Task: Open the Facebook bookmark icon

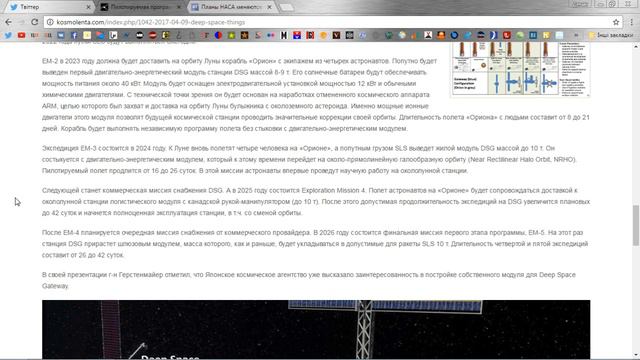Action: coord(74,36)
